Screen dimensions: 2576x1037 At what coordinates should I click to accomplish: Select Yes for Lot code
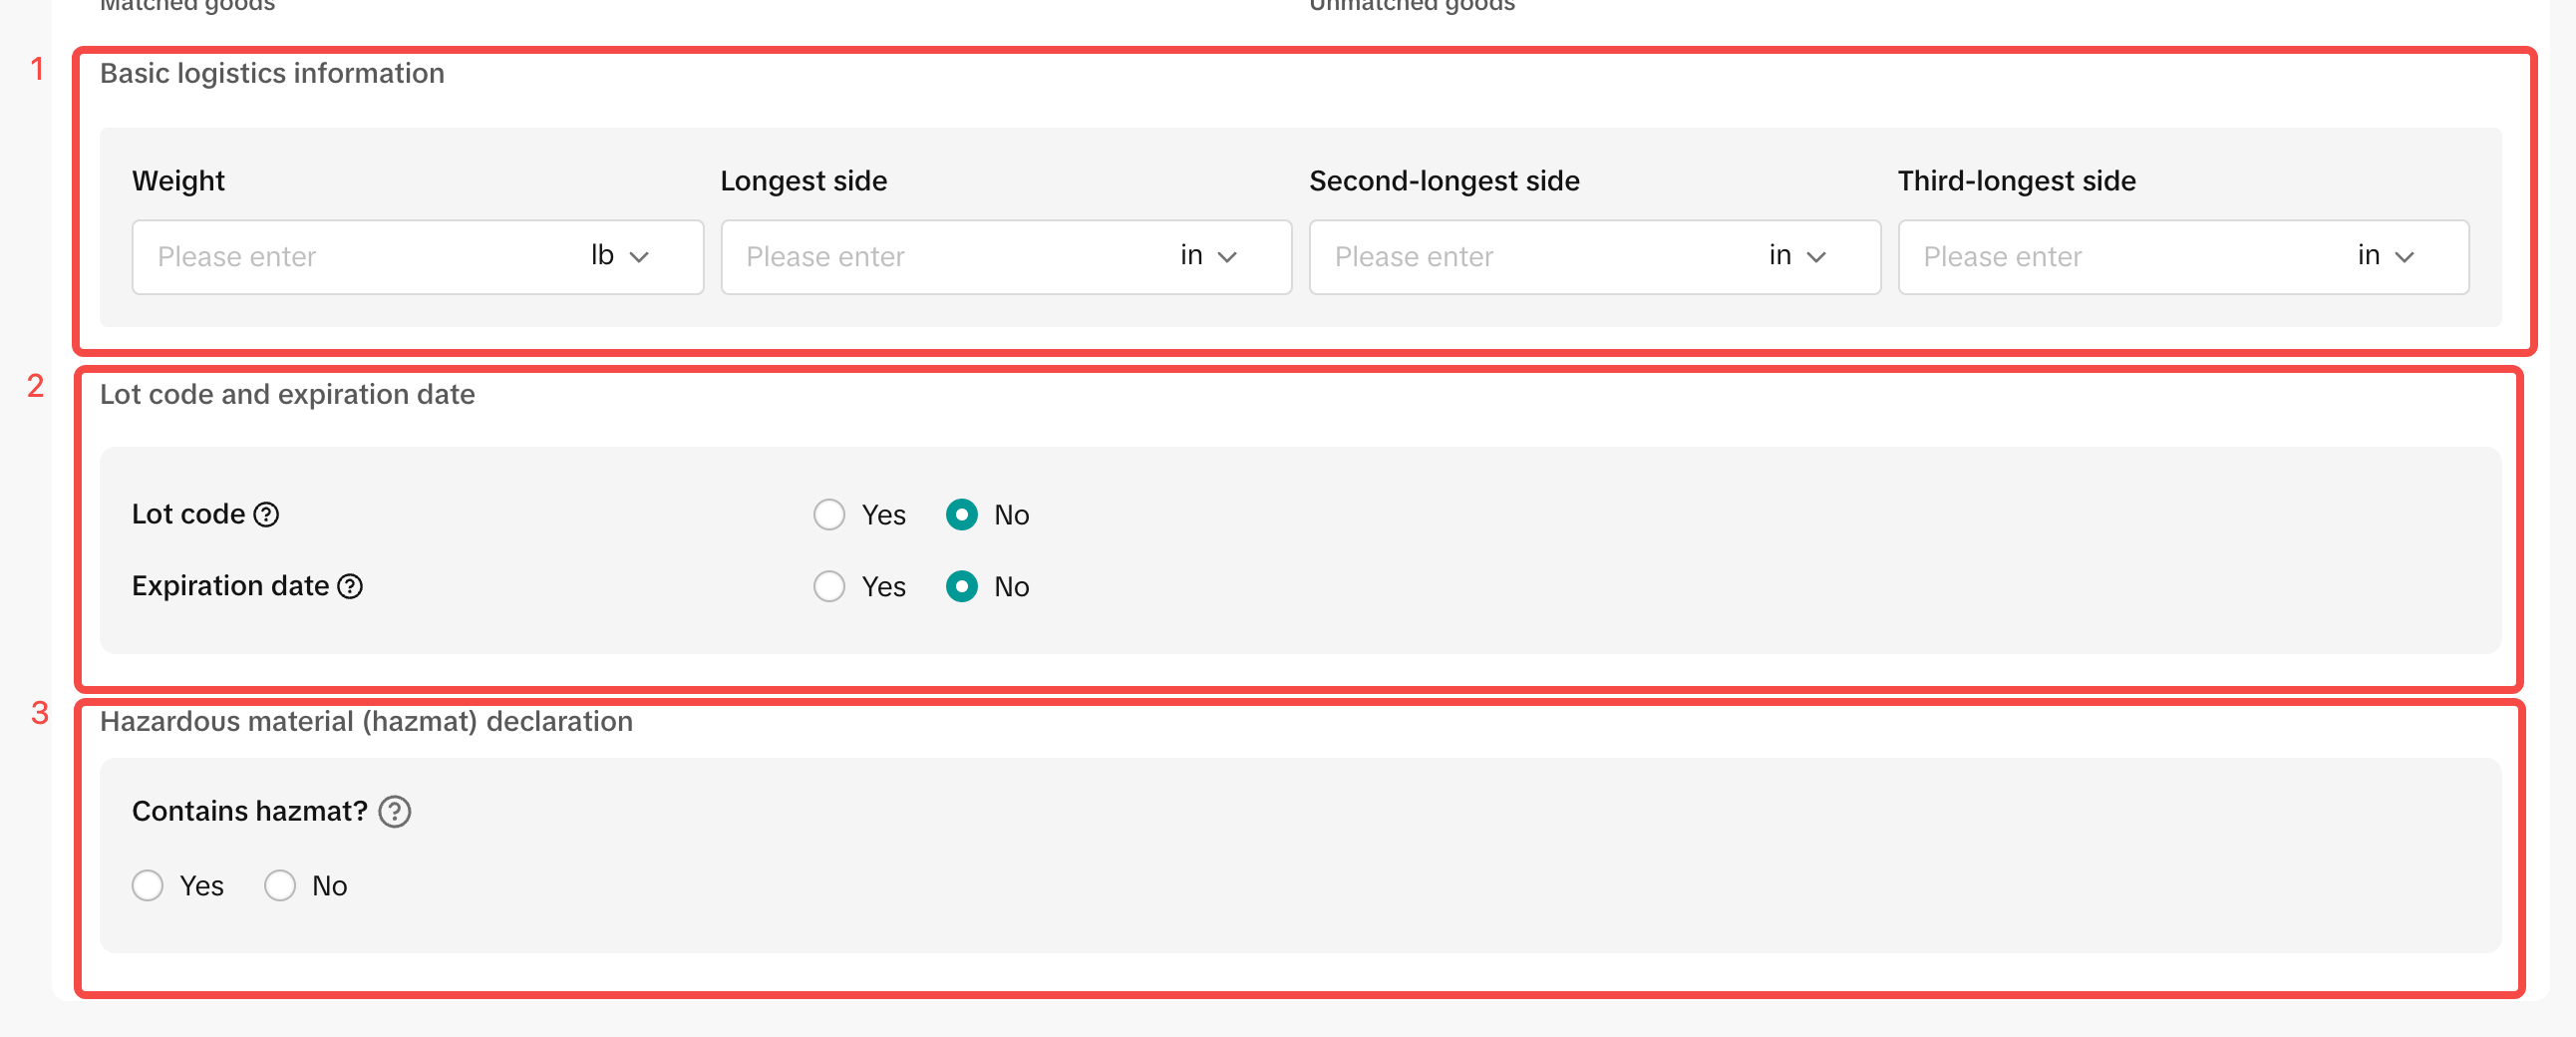pos(829,515)
